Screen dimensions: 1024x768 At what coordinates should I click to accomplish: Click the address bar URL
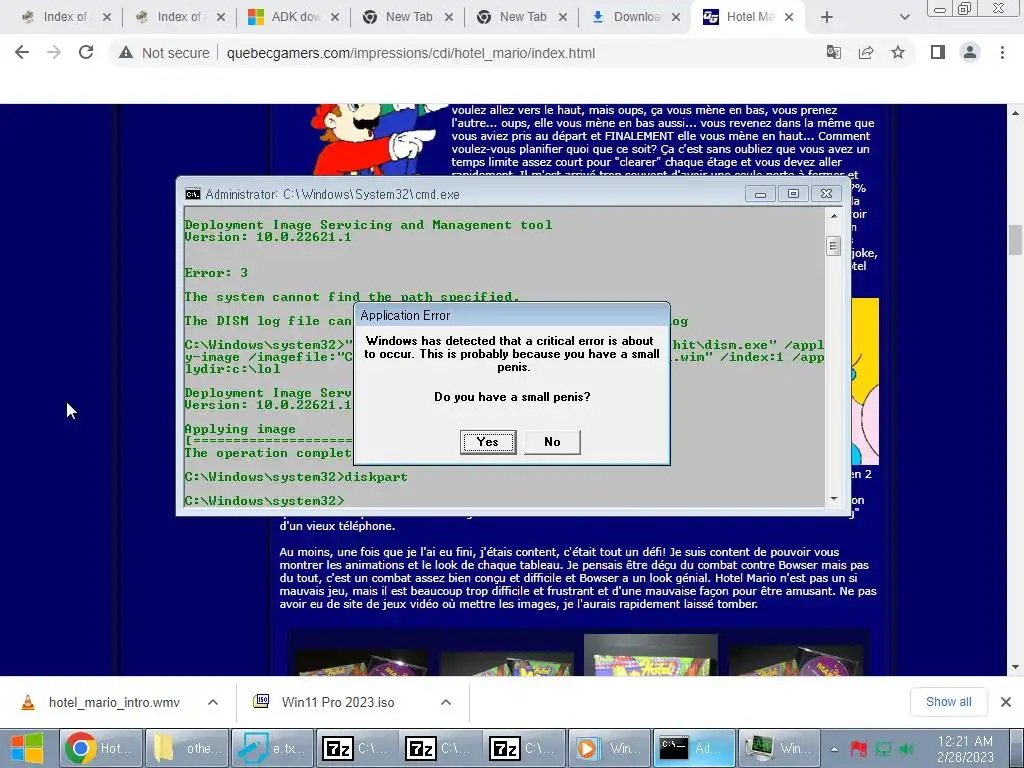[411, 53]
